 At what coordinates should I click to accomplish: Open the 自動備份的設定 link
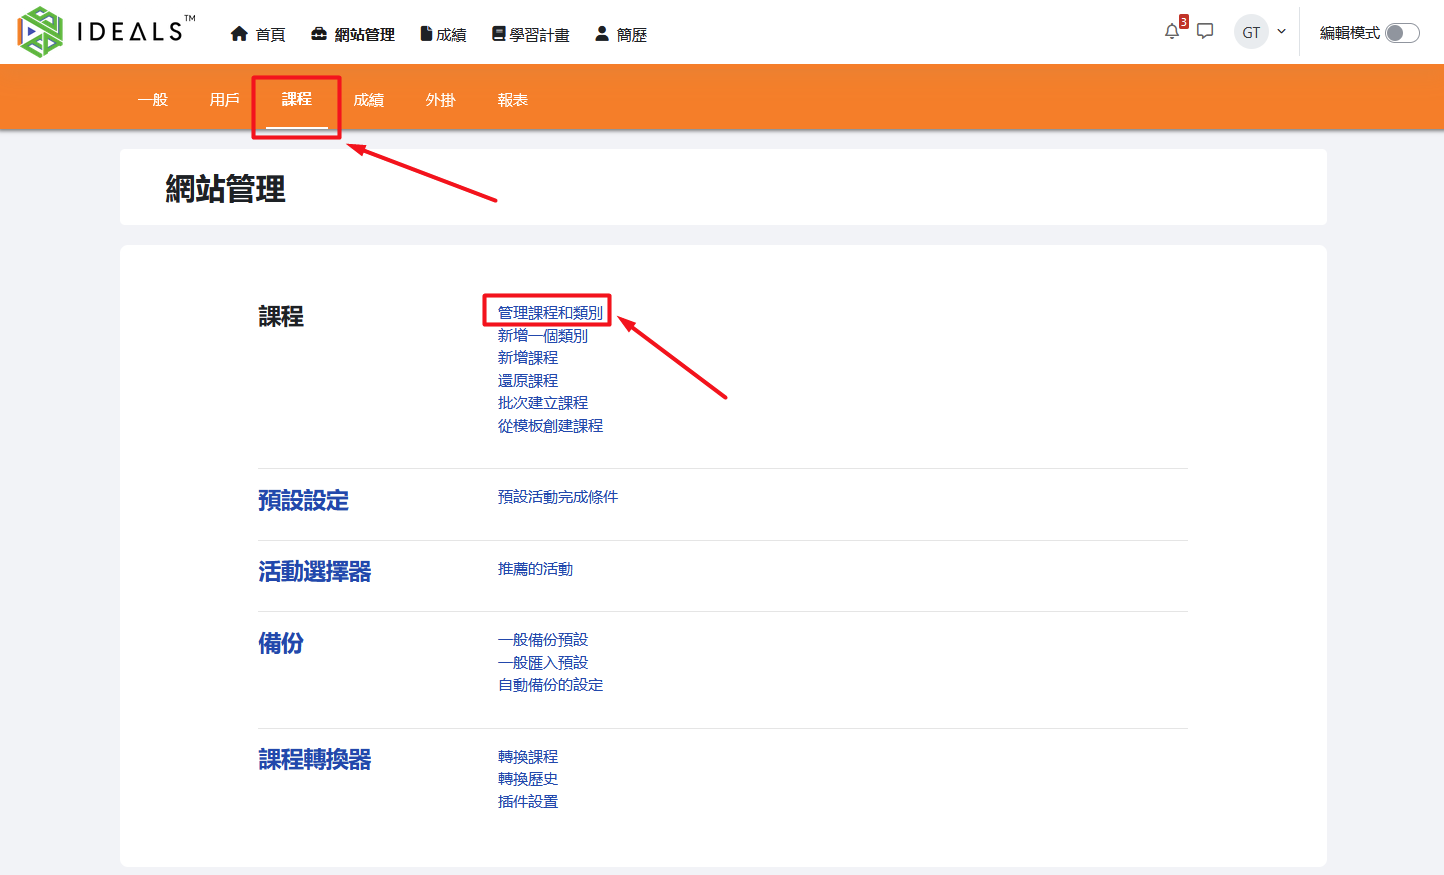pyautogui.click(x=550, y=685)
